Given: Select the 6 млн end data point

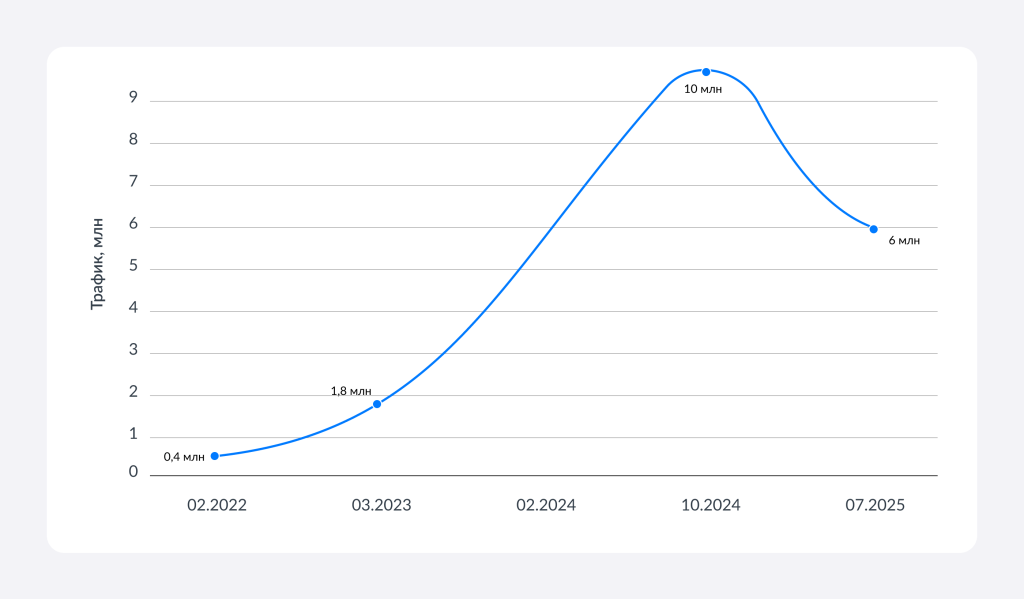Looking at the screenshot, I should pos(873,229).
